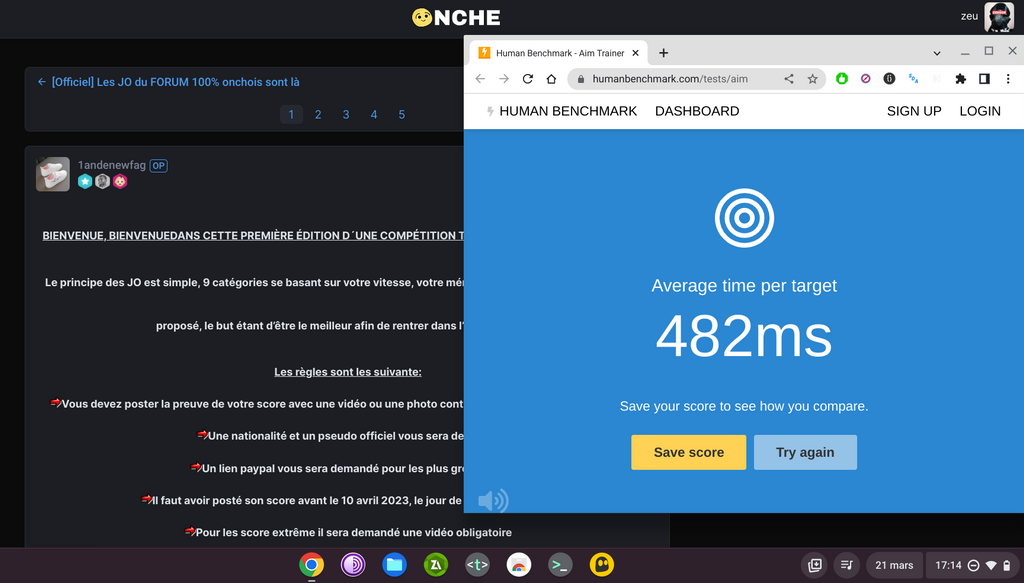Image resolution: width=1024 pixels, height=583 pixels.
Task: Go back in the Chrome window
Action: [x=480, y=79]
